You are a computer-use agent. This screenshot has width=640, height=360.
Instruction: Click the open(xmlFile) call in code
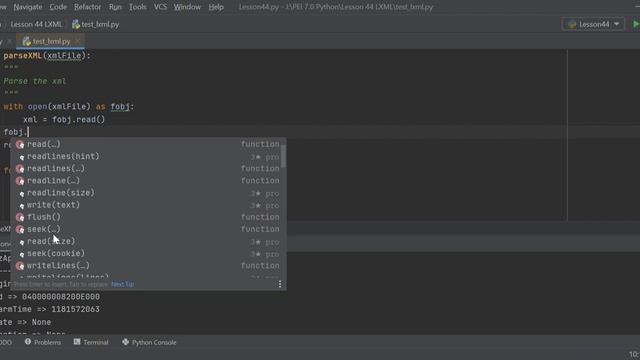(x=59, y=107)
